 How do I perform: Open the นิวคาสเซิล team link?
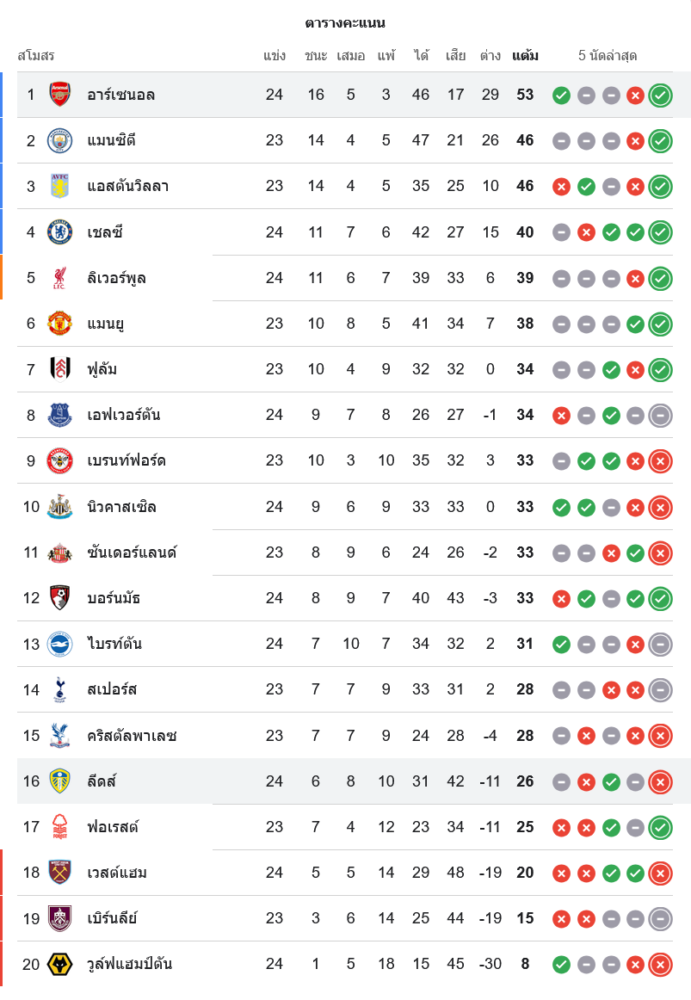[121, 507]
